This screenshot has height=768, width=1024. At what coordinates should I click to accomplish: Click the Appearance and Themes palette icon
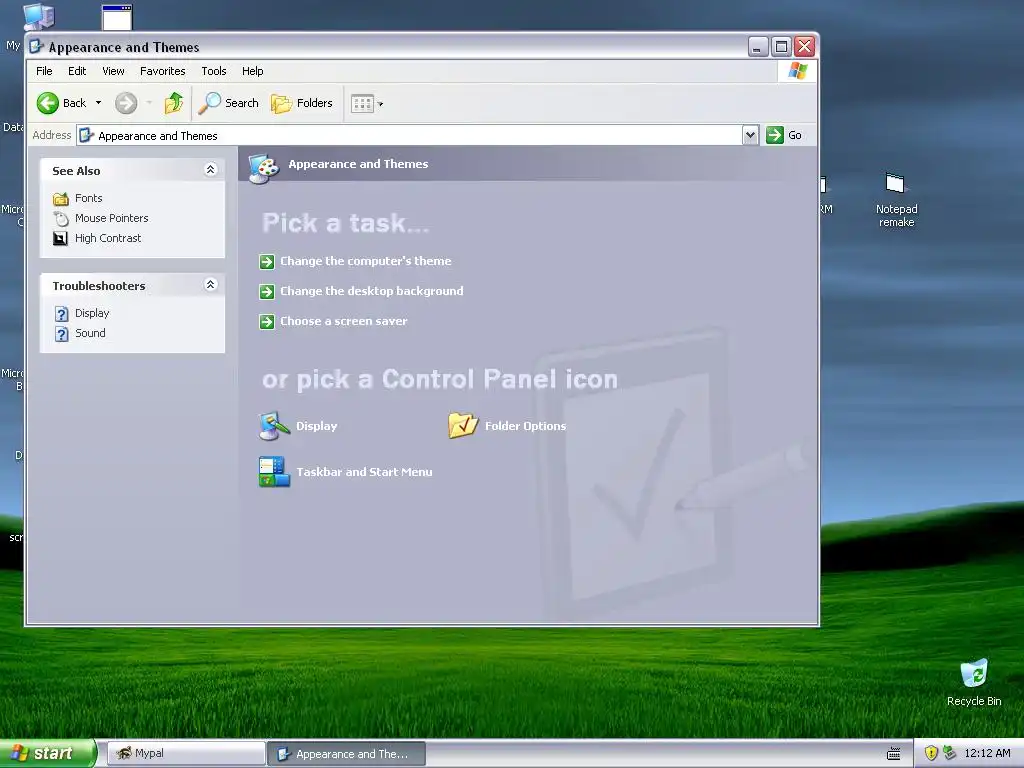point(264,168)
